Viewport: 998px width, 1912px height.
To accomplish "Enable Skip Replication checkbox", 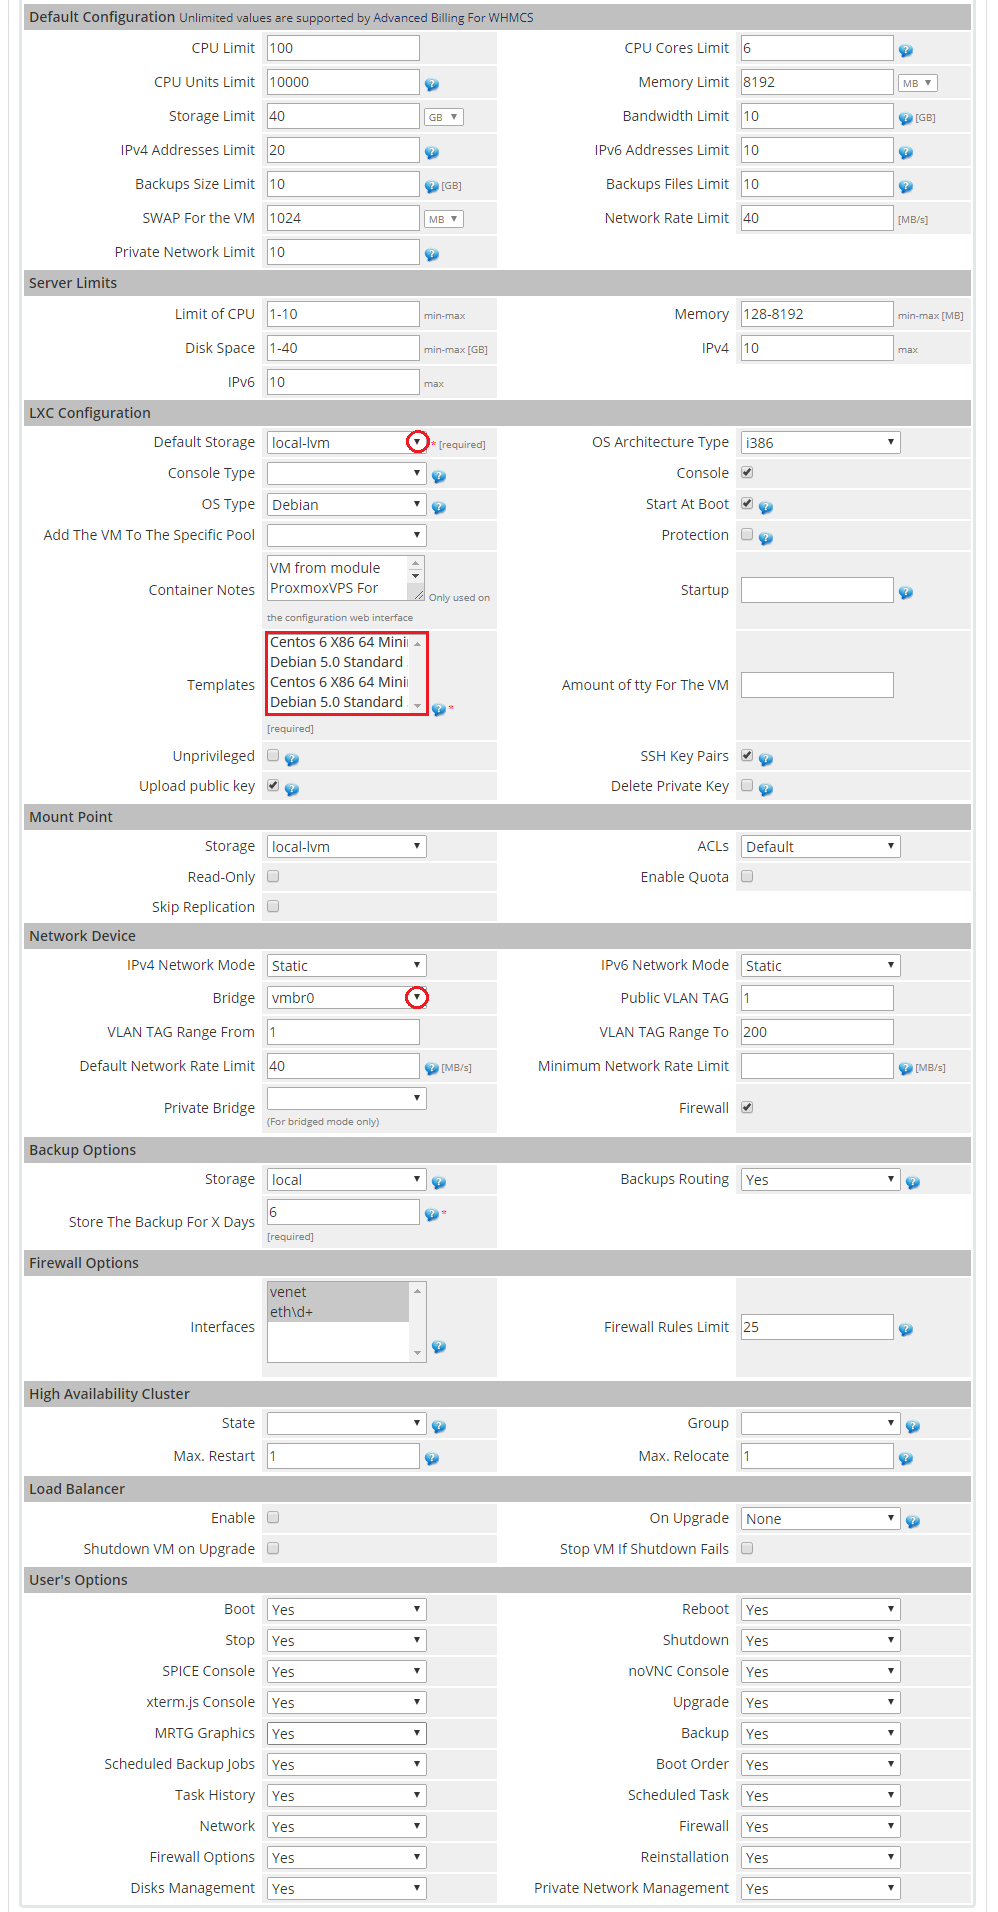I will (273, 906).
